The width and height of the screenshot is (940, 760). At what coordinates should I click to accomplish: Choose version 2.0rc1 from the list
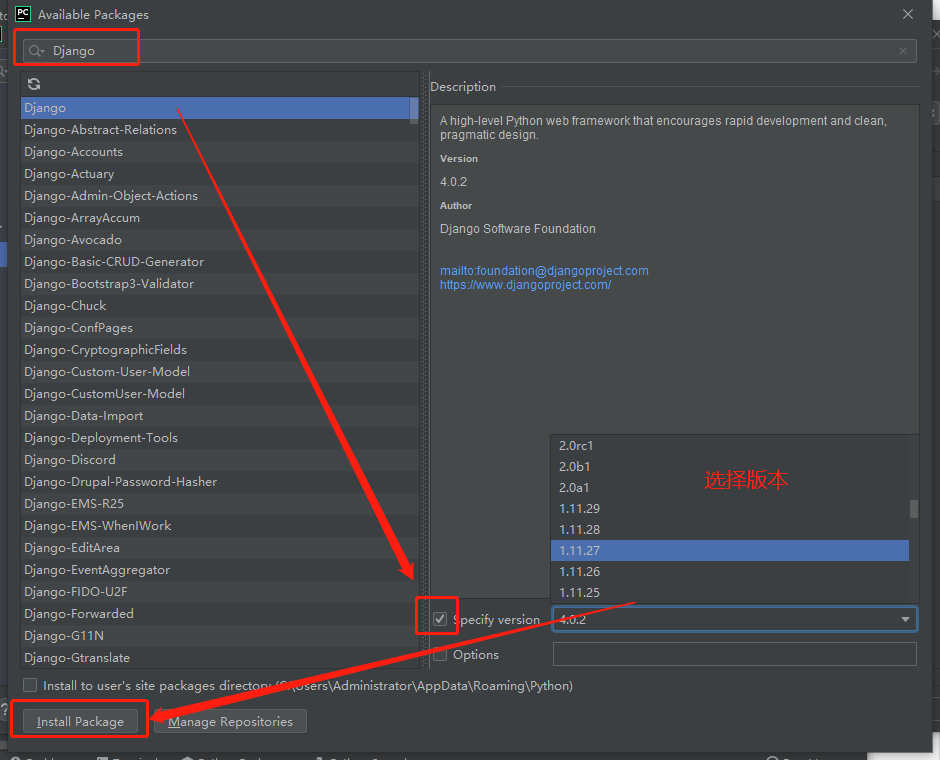730,445
